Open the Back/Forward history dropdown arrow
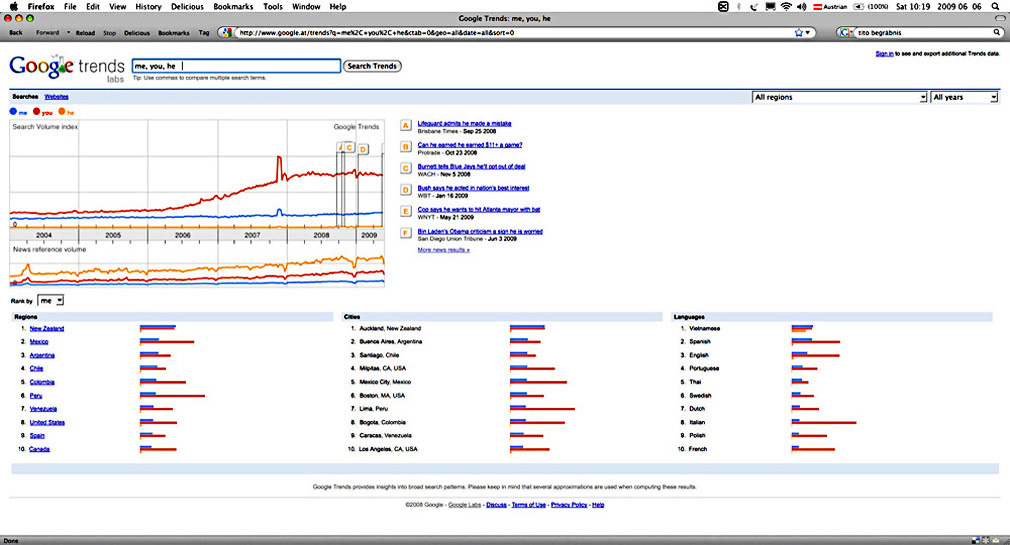Screen dimensions: 1010x545 pos(68,32)
